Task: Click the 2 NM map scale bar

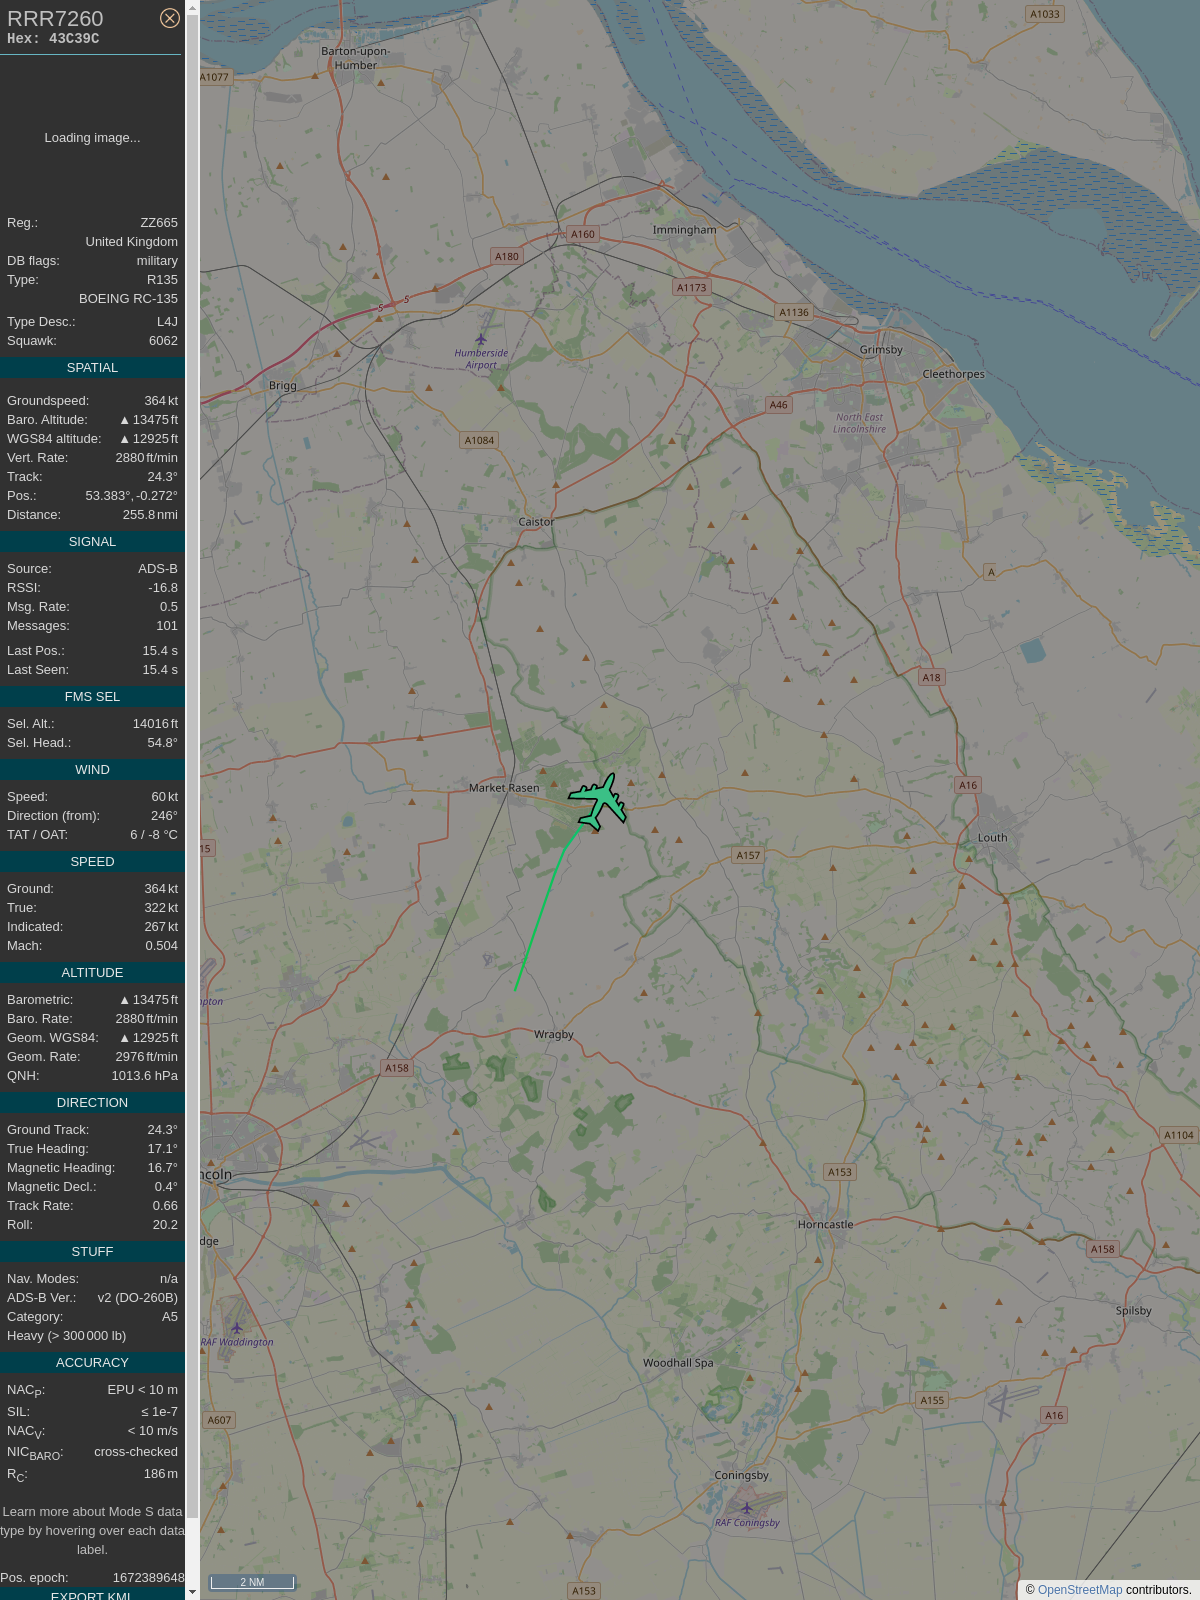Action: pos(252,1582)
